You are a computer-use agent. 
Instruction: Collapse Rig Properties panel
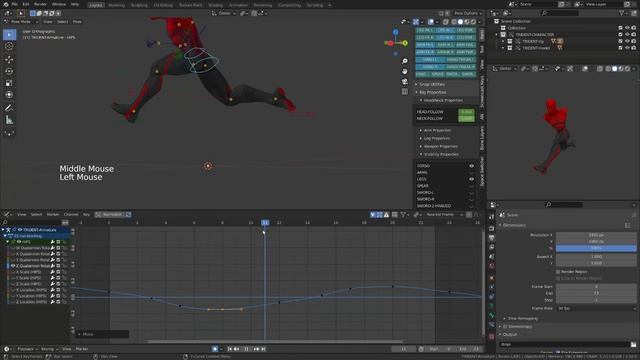click(x=432, y=92)
